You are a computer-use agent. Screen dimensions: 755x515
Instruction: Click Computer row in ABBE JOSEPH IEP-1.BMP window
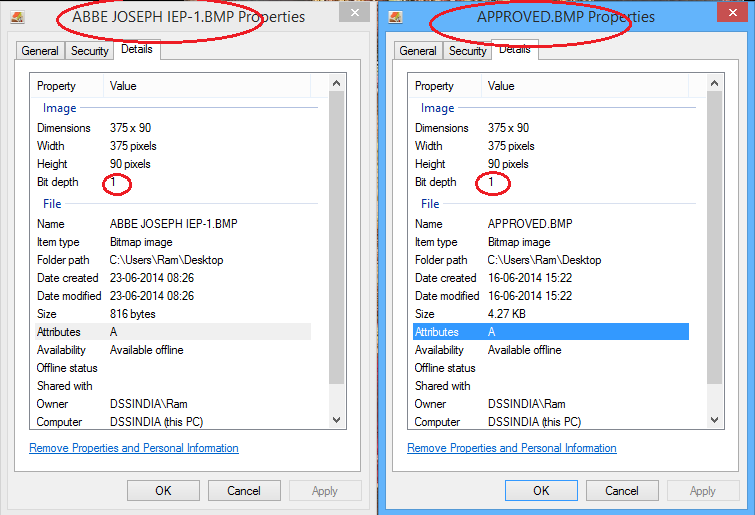(173, 422)
